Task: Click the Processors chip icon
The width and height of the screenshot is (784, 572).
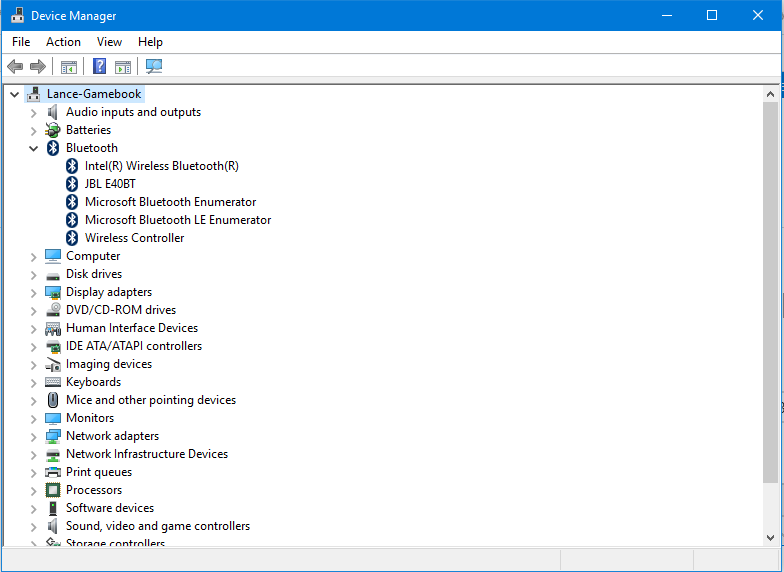Action: tap(52, 490)
